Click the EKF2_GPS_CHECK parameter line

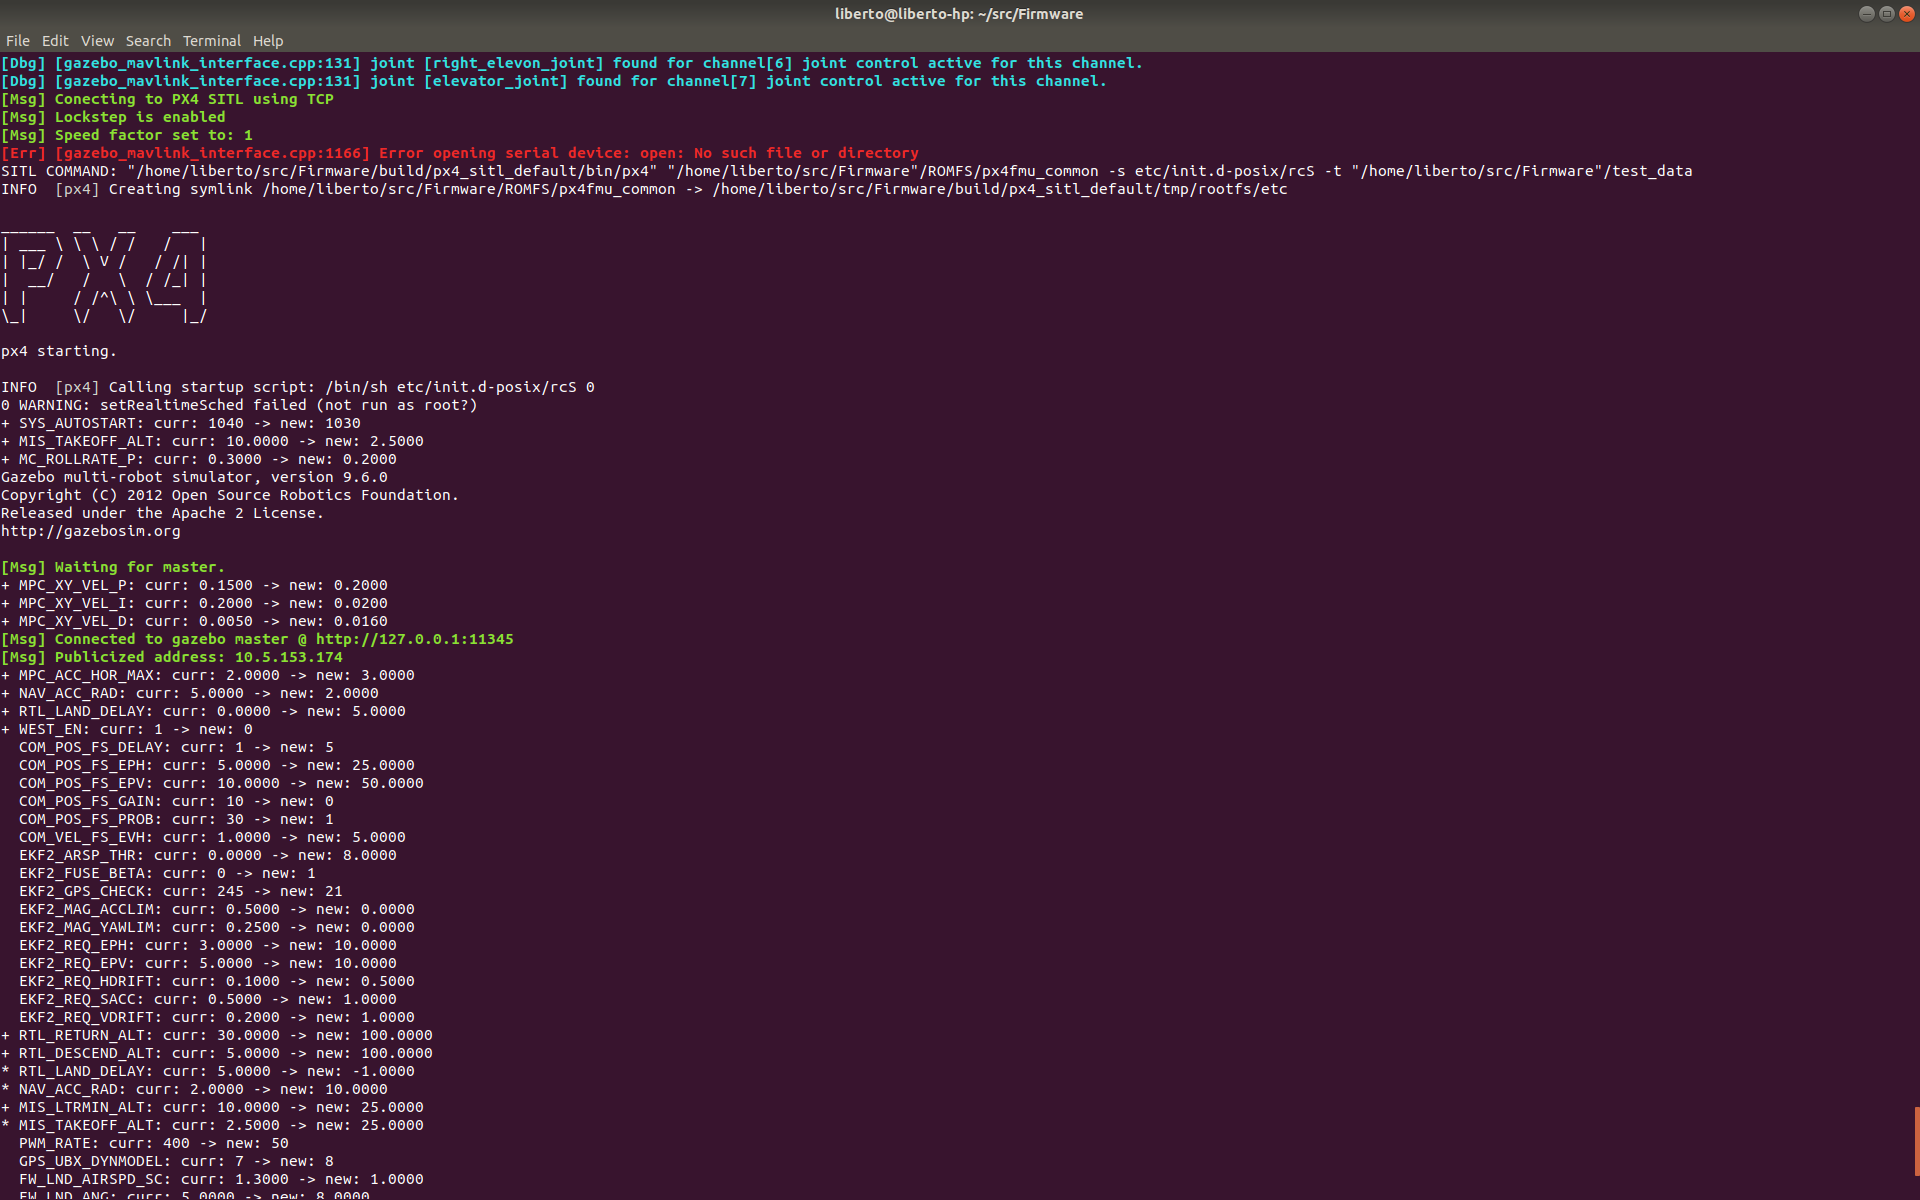(180, 891)
